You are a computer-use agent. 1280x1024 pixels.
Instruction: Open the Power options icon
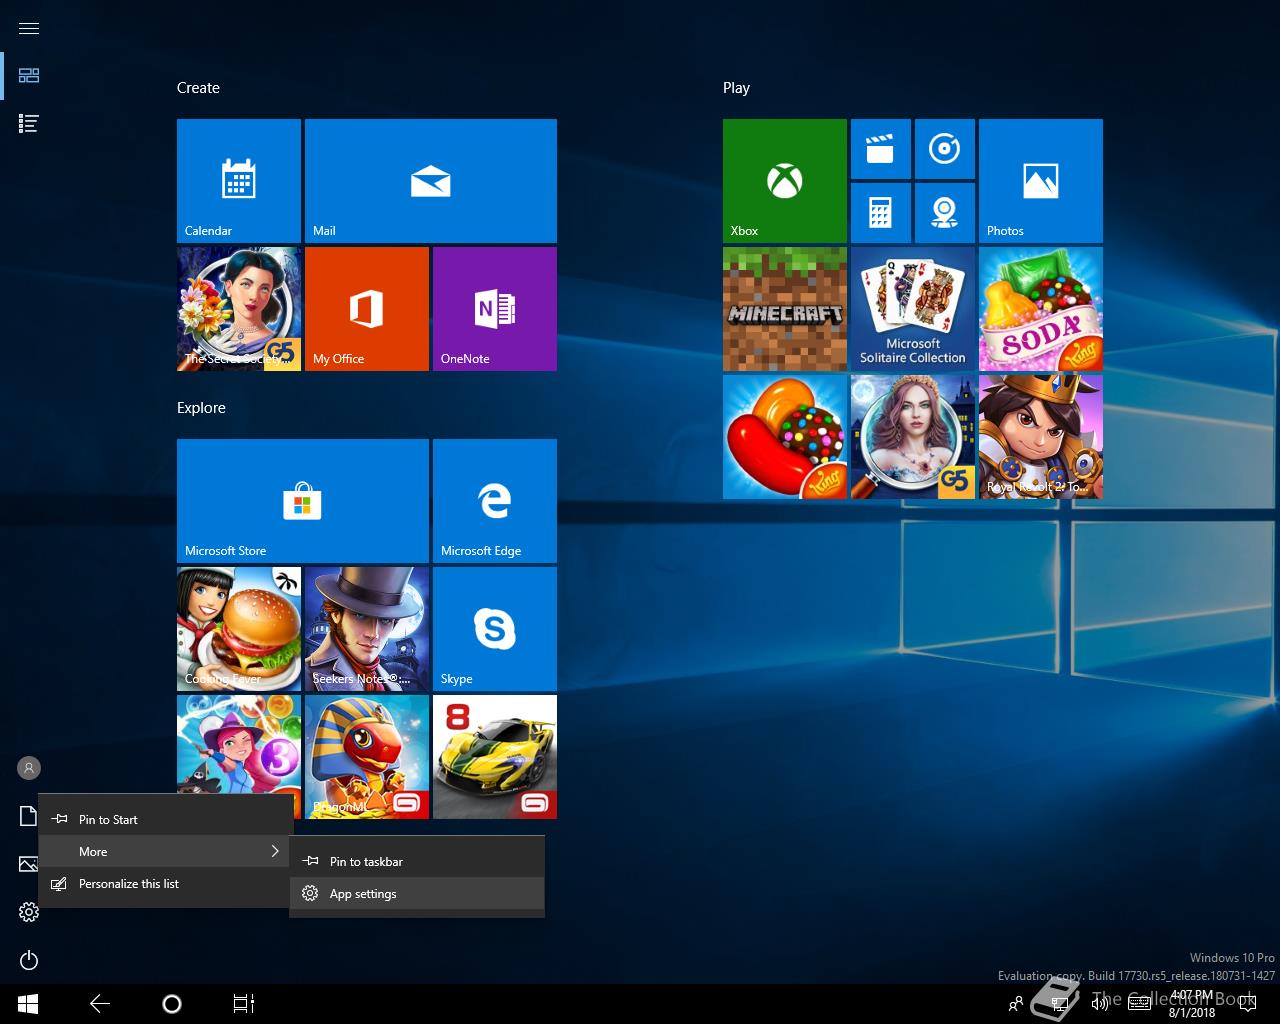click(29, 960)
